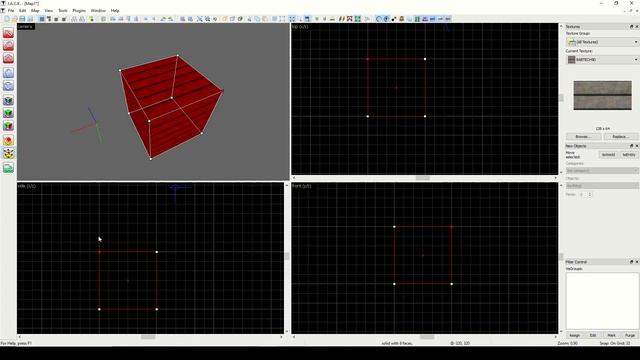This screenshot has height=360, width=640.
Task: Toggle the 2D grid toolbar button
Action: pos(42,19)
